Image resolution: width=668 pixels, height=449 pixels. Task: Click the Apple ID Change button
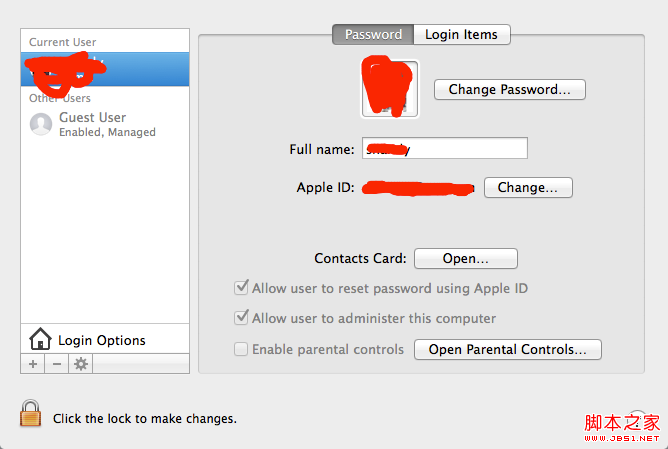coord(528,187)
